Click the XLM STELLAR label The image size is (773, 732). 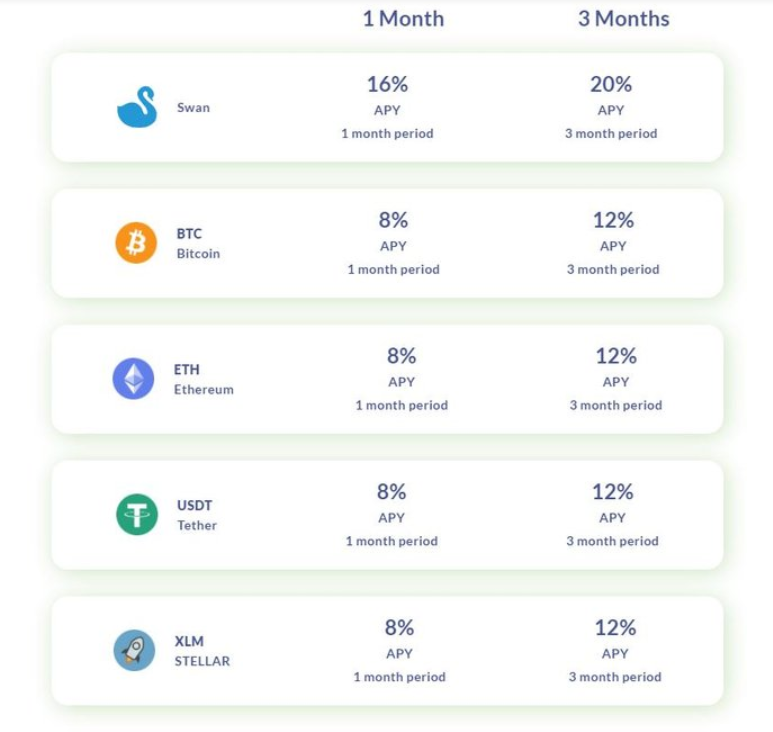(x=201, y=651)
